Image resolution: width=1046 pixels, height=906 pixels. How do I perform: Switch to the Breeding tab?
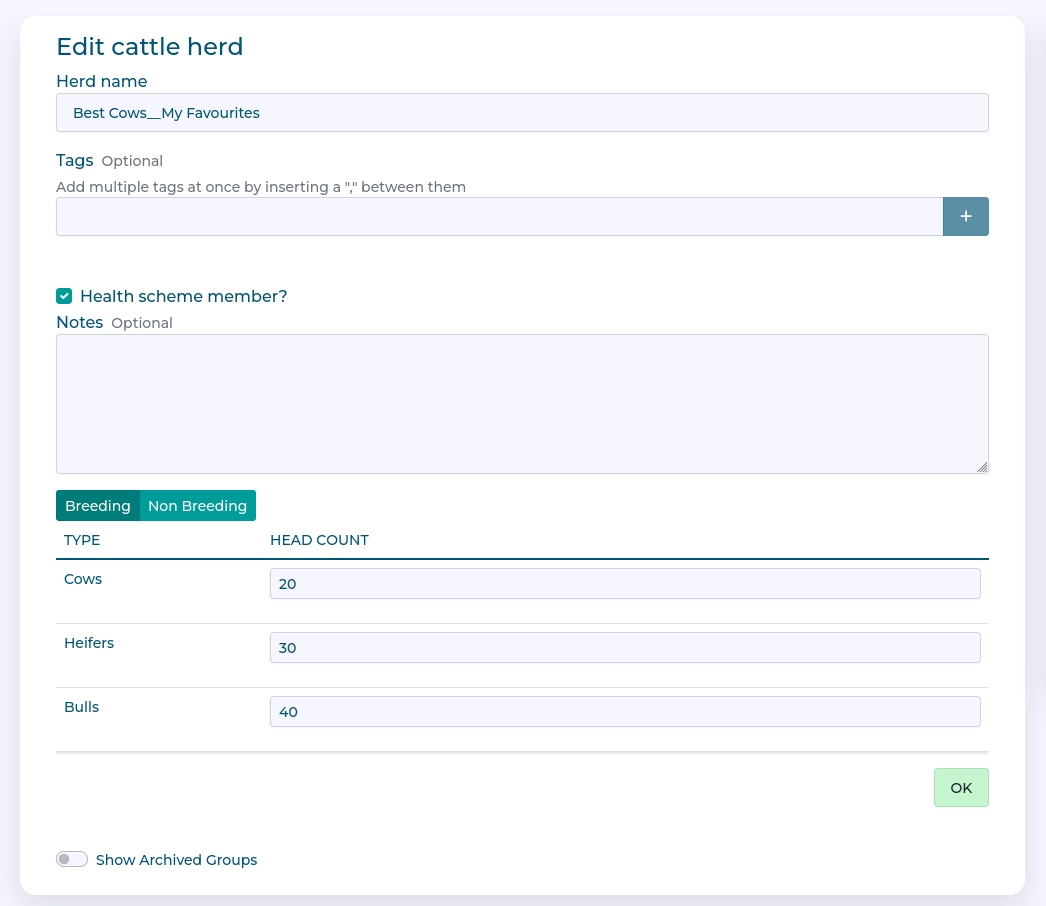tap(98, 506)
